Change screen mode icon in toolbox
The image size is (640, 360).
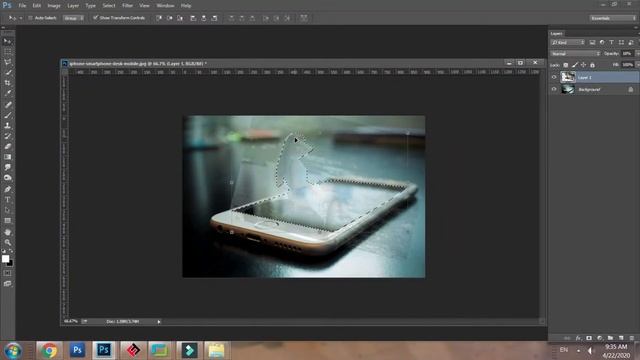pos(7,284)
